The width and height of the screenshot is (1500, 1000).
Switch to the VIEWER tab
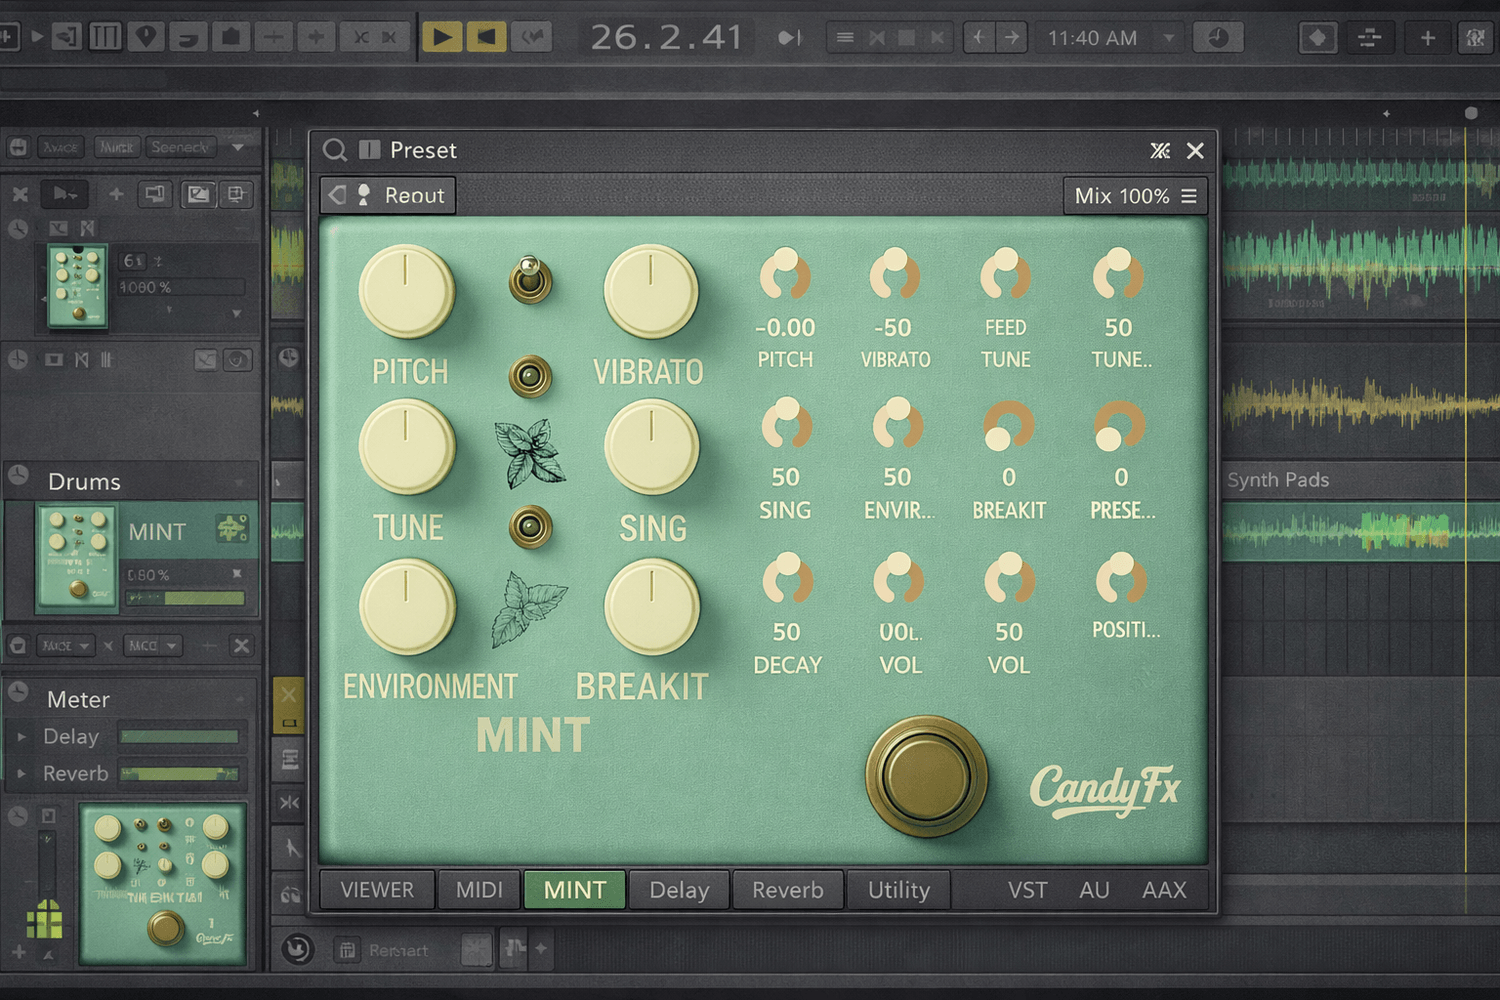(377, 889)
